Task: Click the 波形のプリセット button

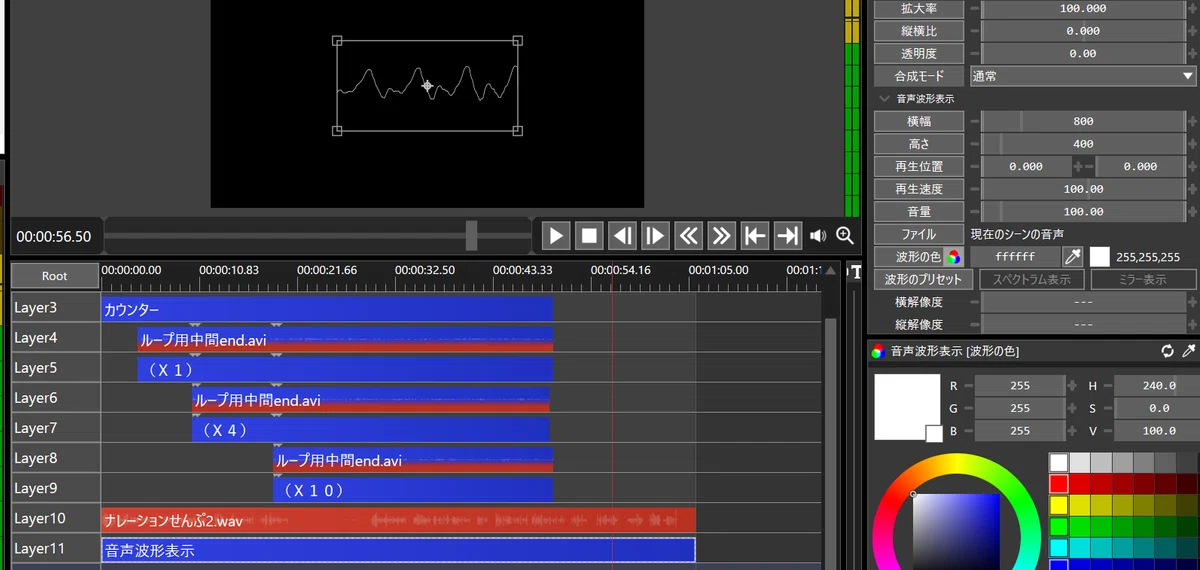Action: [922, 279]
